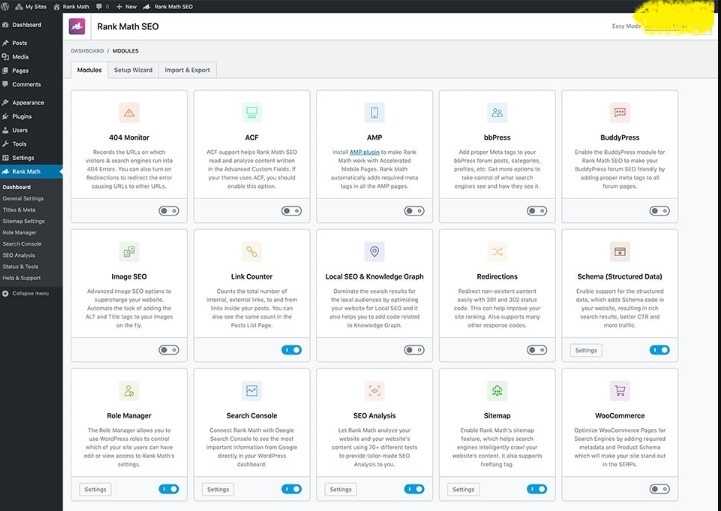
Task: Enable the AMP module toggle
Action: [414, 211]
